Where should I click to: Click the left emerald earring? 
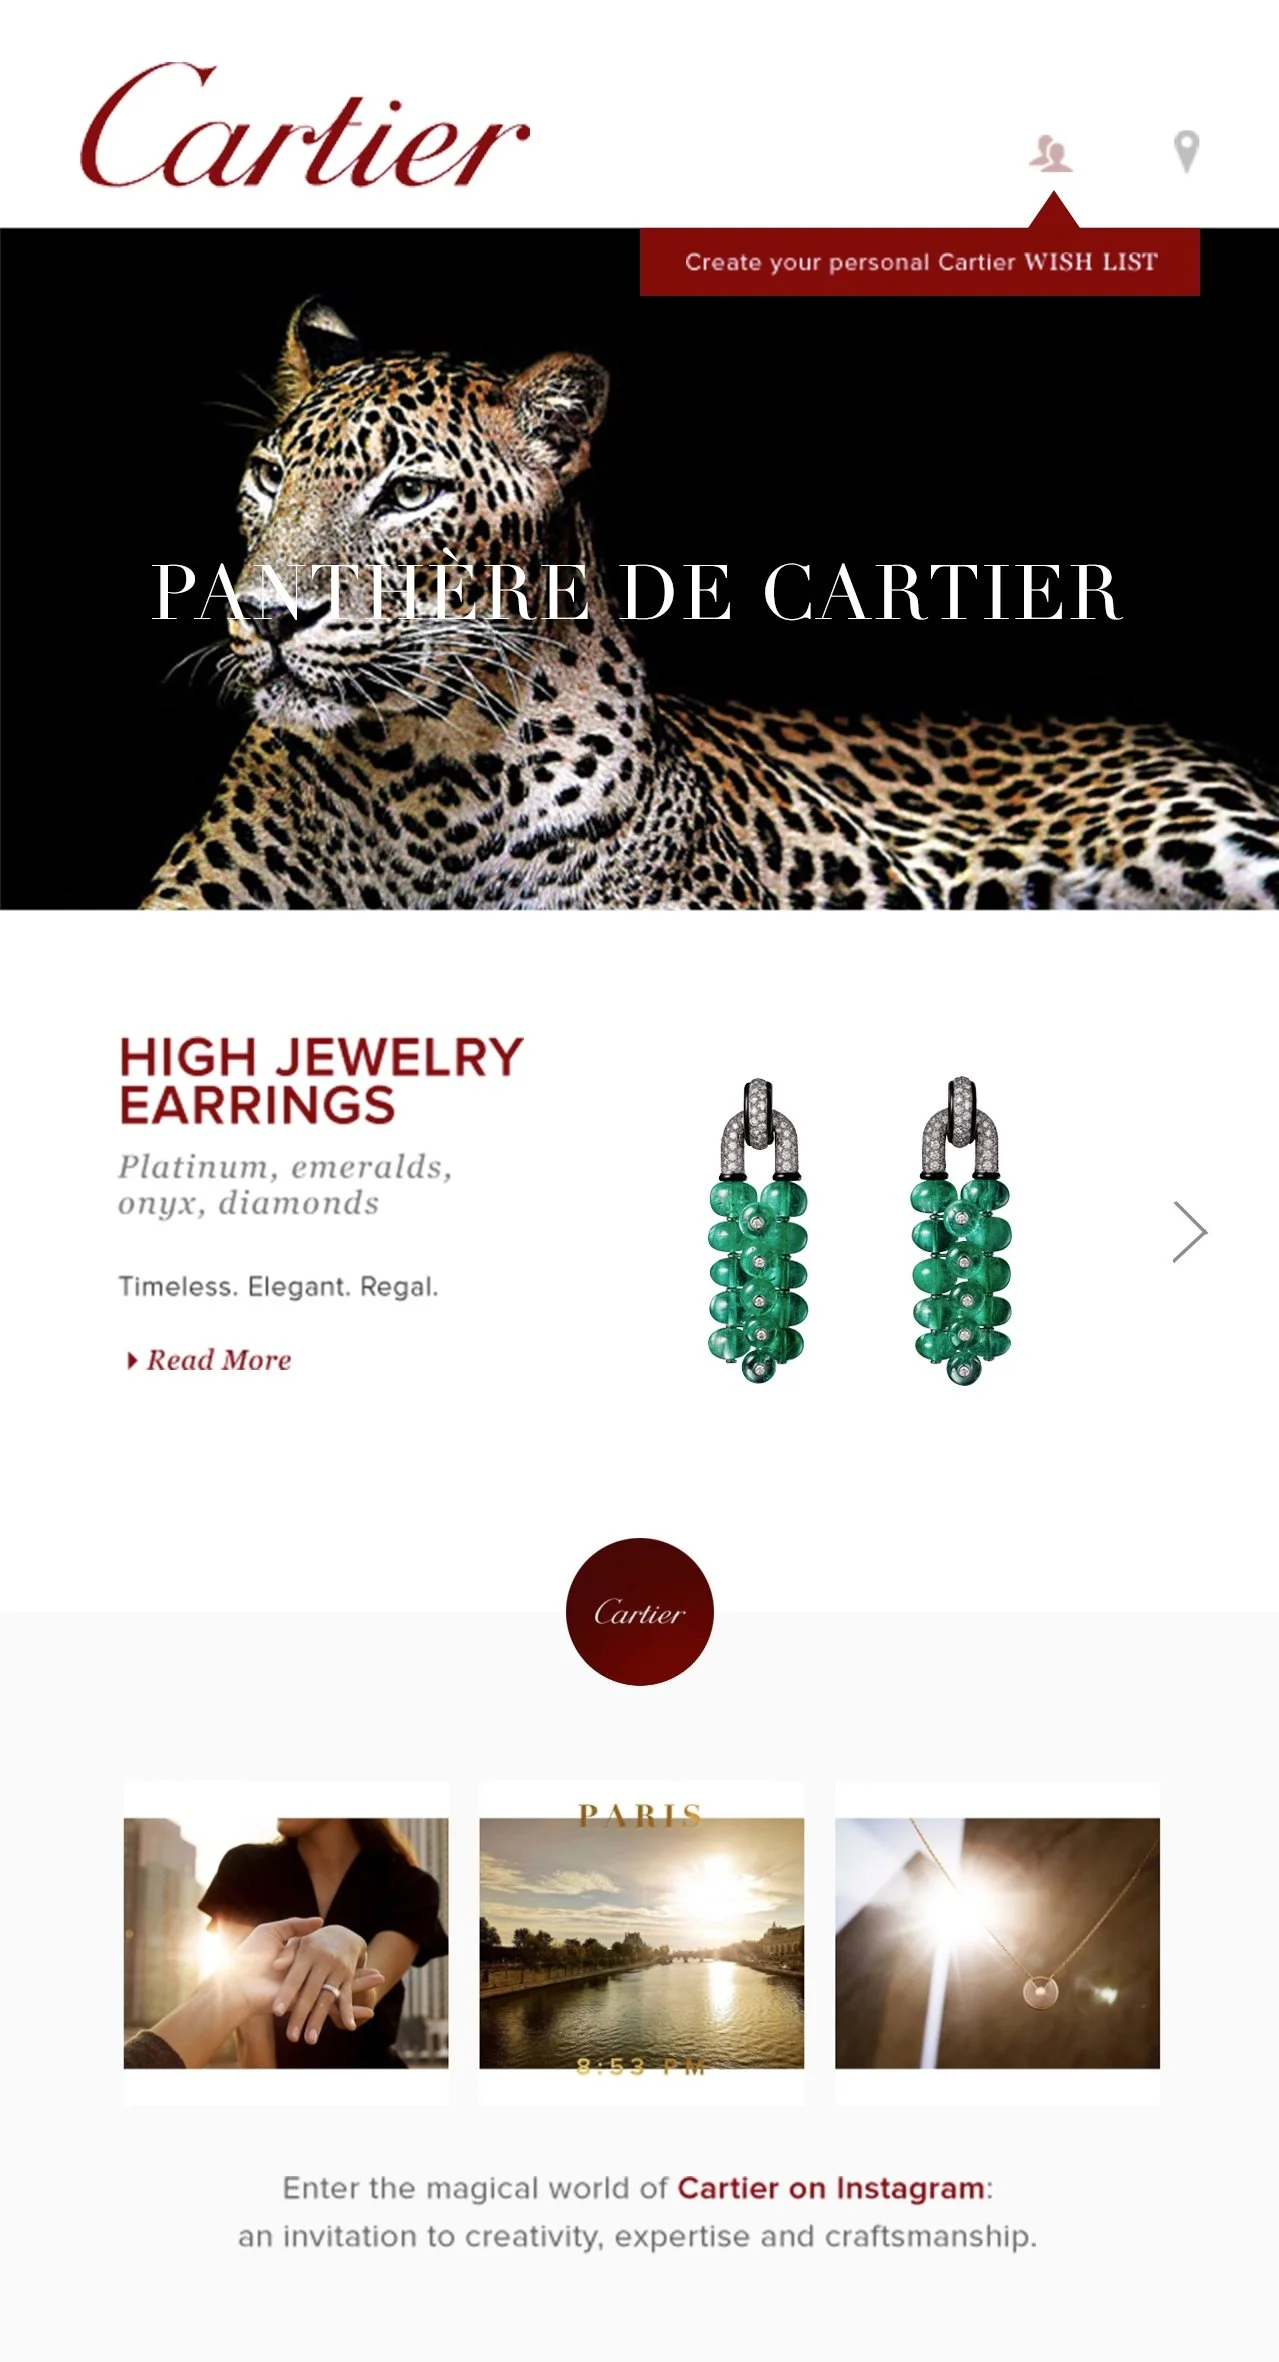pyautogui.click(x=758, y=1231)
